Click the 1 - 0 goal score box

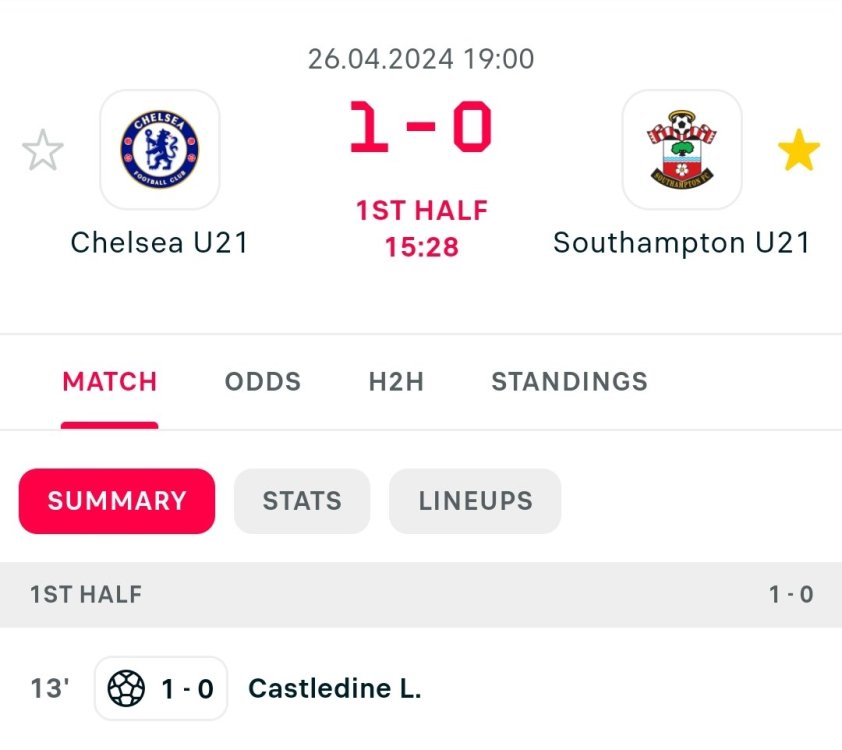click(187, 689)
